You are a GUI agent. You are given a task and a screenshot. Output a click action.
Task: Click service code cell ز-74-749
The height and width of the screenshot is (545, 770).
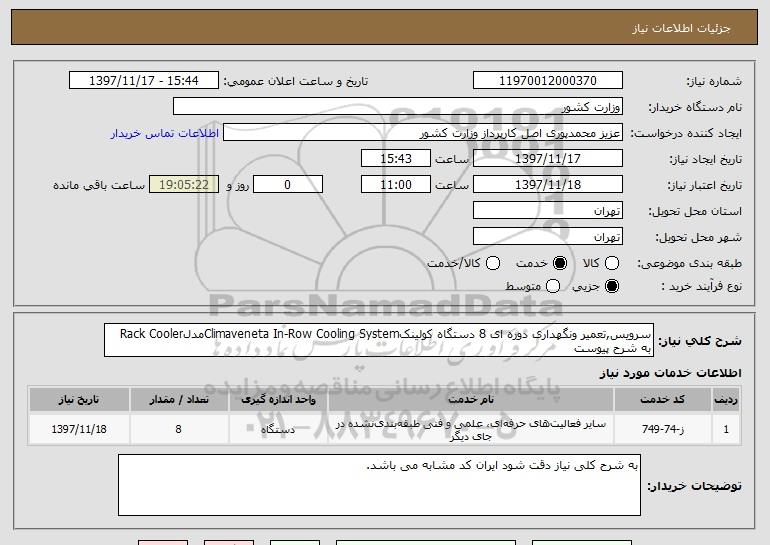pos(662,430)
